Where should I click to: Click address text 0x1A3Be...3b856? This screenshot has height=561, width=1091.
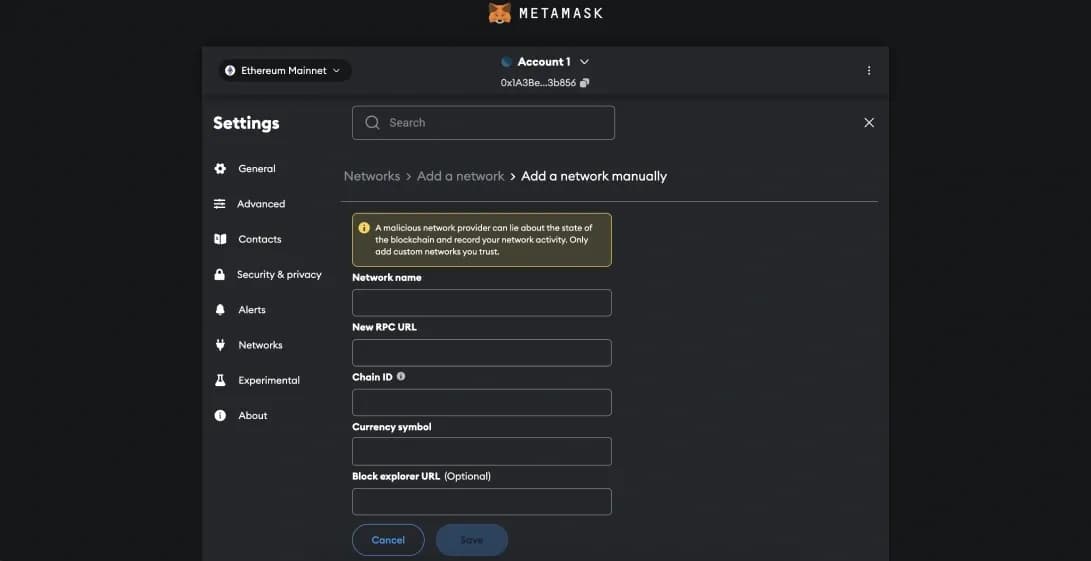tap(538, 83)
